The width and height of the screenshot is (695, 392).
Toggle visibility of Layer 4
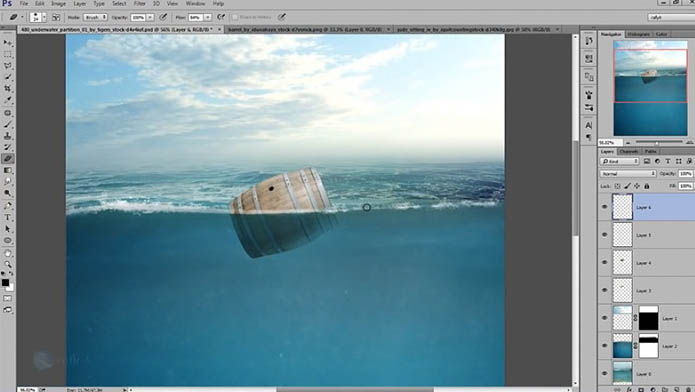point(605,262)
